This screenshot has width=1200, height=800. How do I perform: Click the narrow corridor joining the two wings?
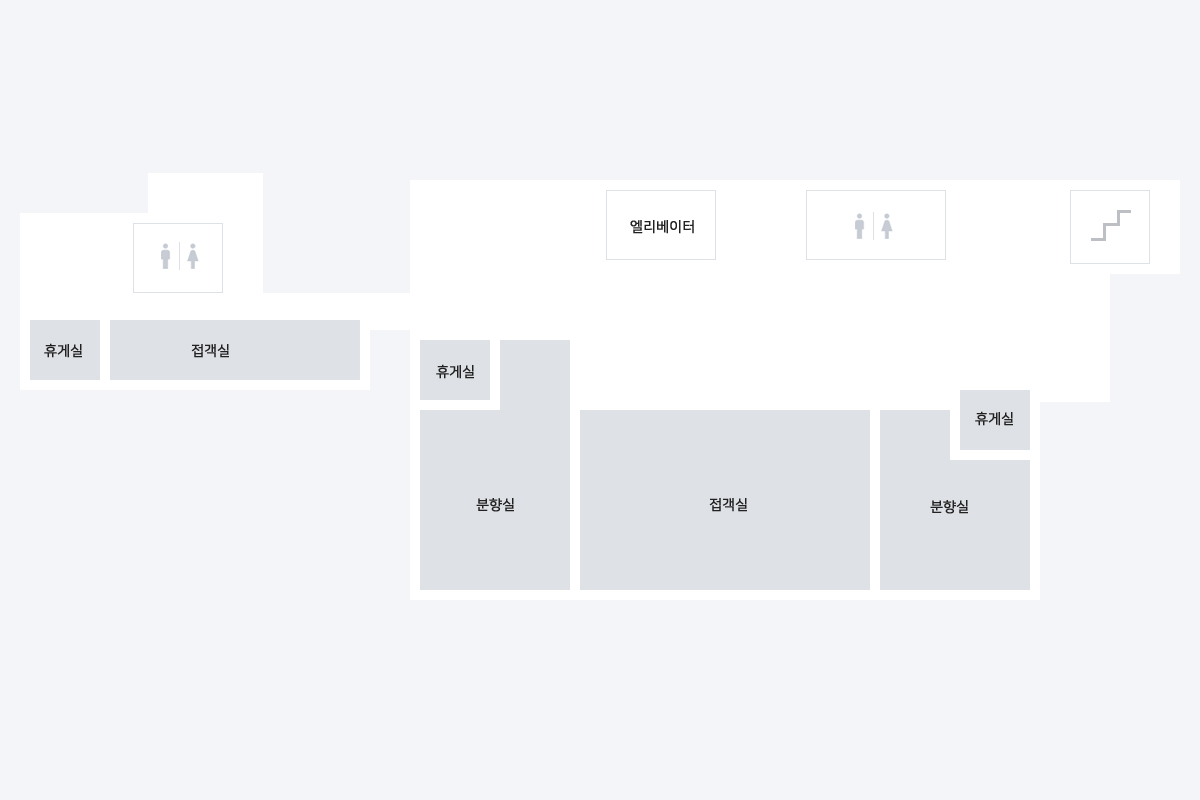tap(390, 311)
